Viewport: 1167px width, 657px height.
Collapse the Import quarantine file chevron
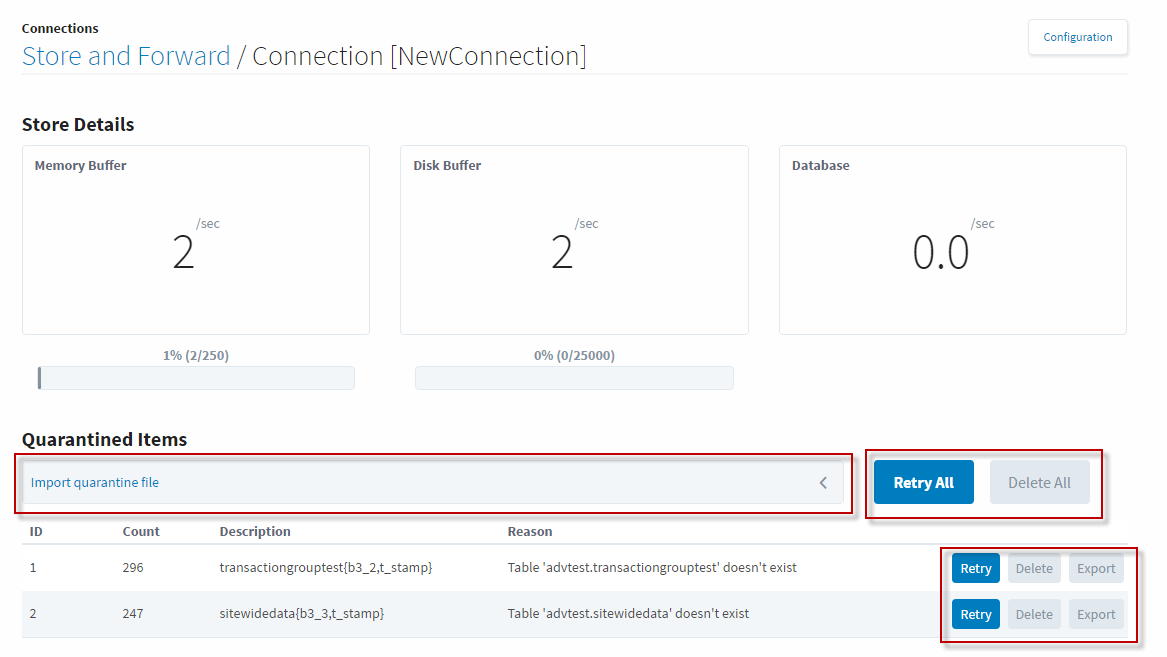[823, 483]
